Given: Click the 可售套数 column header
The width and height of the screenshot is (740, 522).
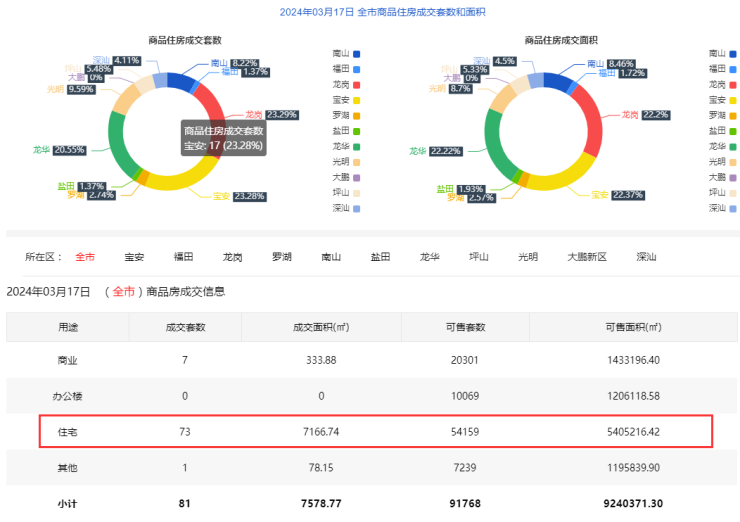Looking at the screenshot, I should [465, 327].
